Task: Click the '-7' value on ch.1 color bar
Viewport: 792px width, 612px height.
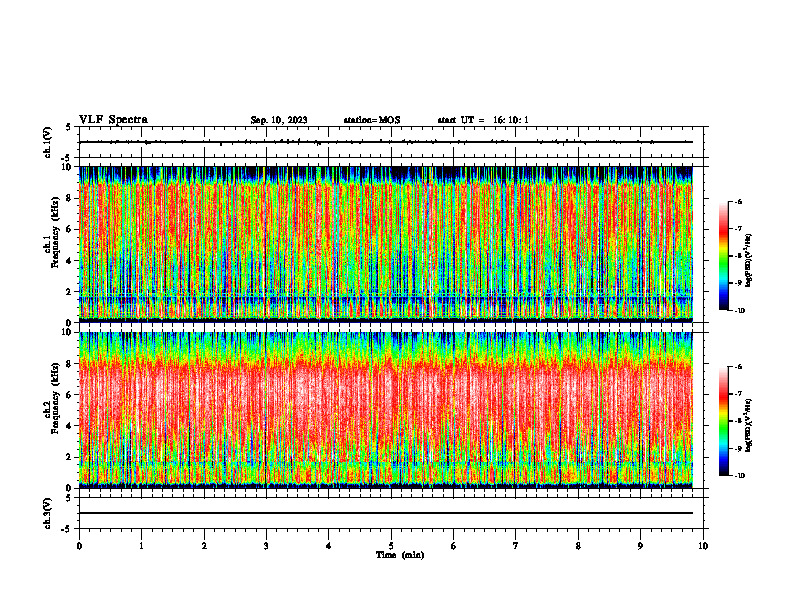Action: pyautogui.click(x=738, y=229)
